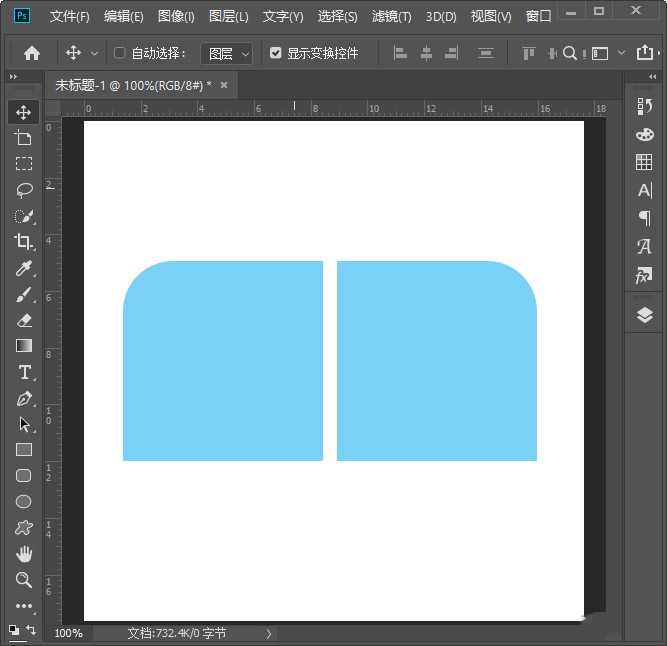Select the Hand tool

pos(24,554)
